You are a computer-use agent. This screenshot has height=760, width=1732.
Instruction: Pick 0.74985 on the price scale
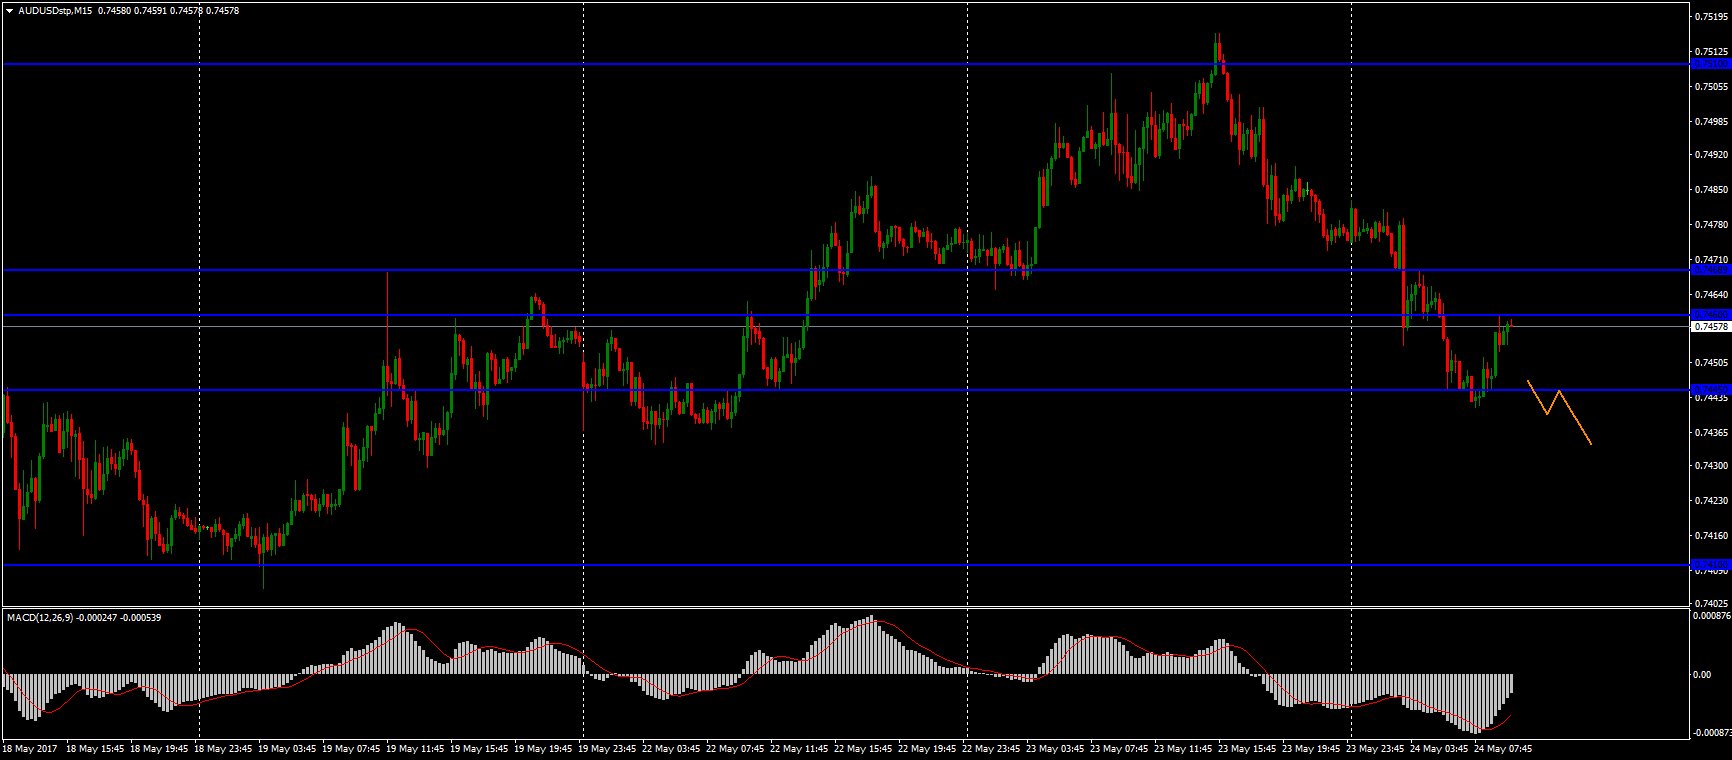pyautogui.click(x=1712, y=122)
